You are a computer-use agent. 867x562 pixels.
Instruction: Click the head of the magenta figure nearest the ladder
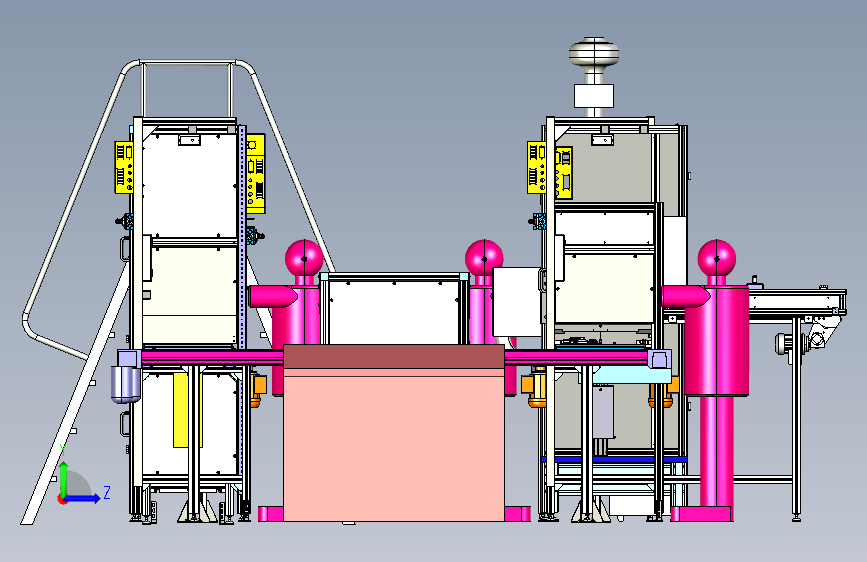(304, 258)
